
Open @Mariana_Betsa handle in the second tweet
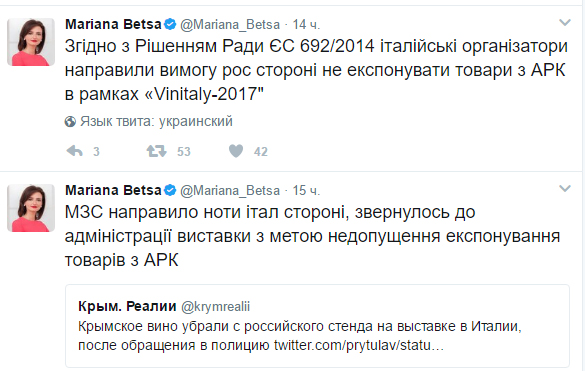[x=230, y=191]
